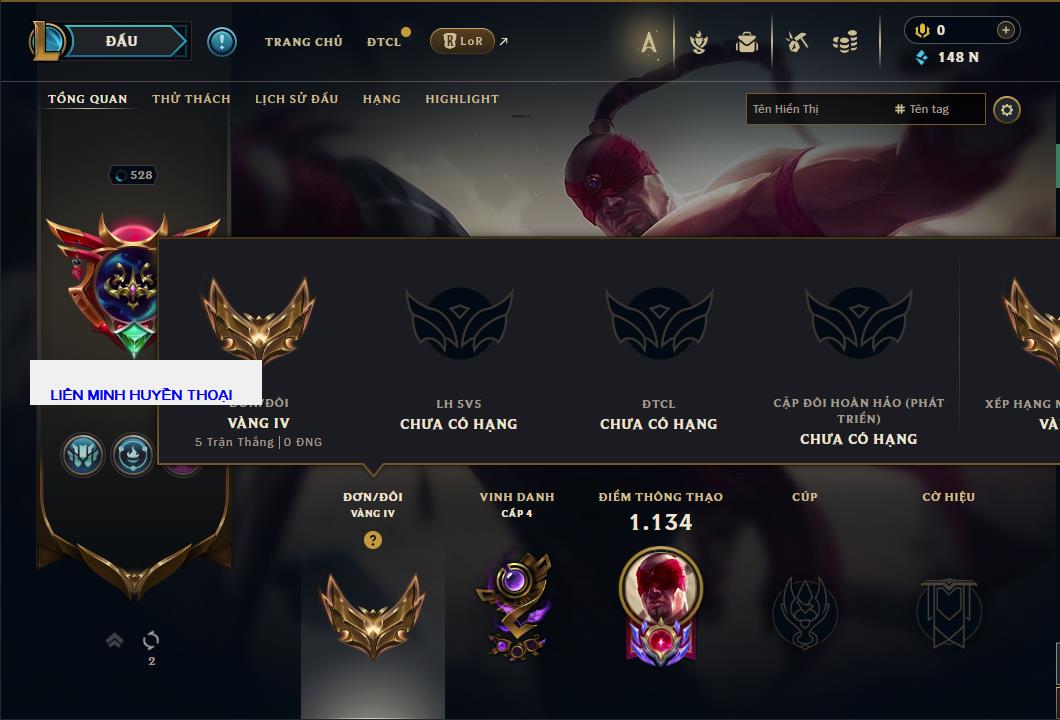This screenshot has height=720, width=1060.
Task: Open the HIGHLIGHT tab
Action: [x=462, y=99]
